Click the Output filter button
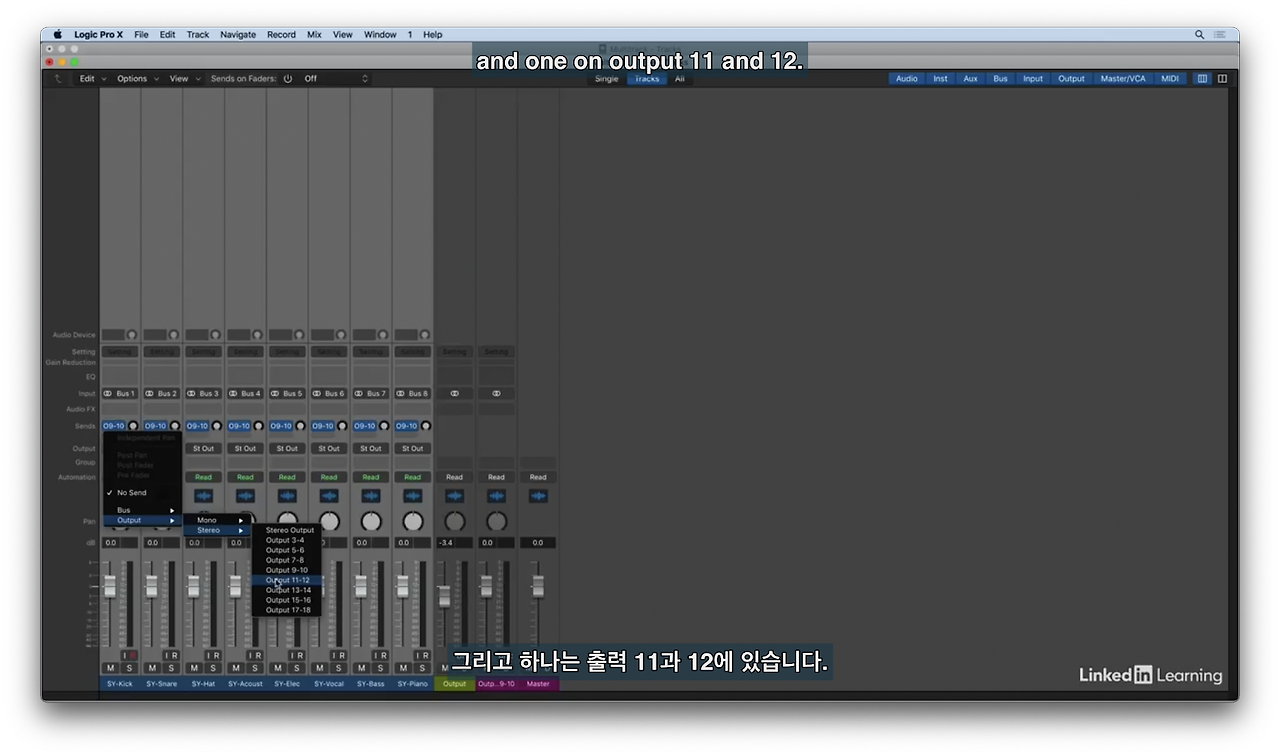This screenshot has width=1280, height=756. coord(1071,79)
